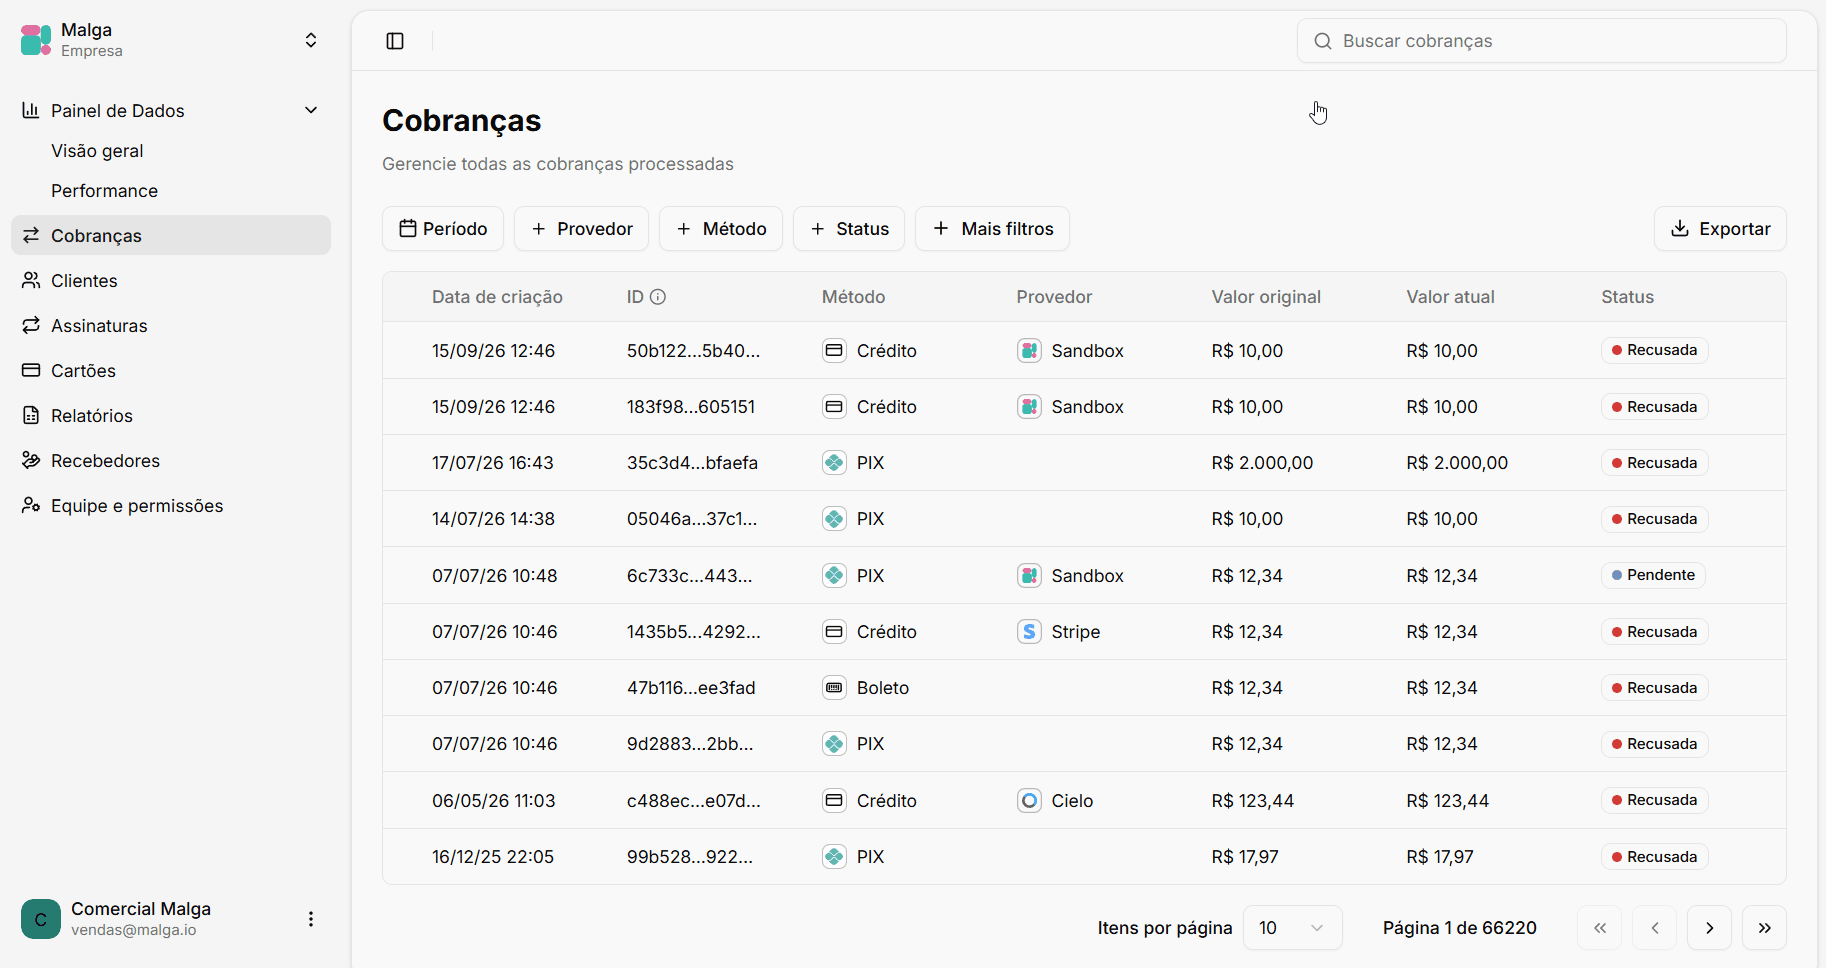The height and width of the screenshot is (968, 1826).
Task: Add a Método filter
Action: point(721,229)
